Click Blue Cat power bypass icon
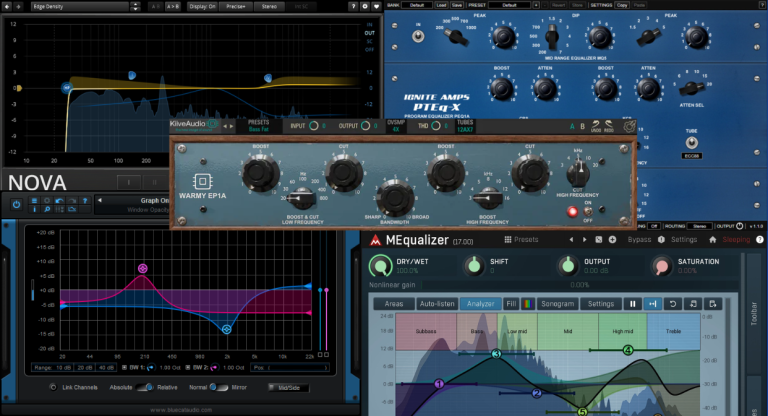 16,205
